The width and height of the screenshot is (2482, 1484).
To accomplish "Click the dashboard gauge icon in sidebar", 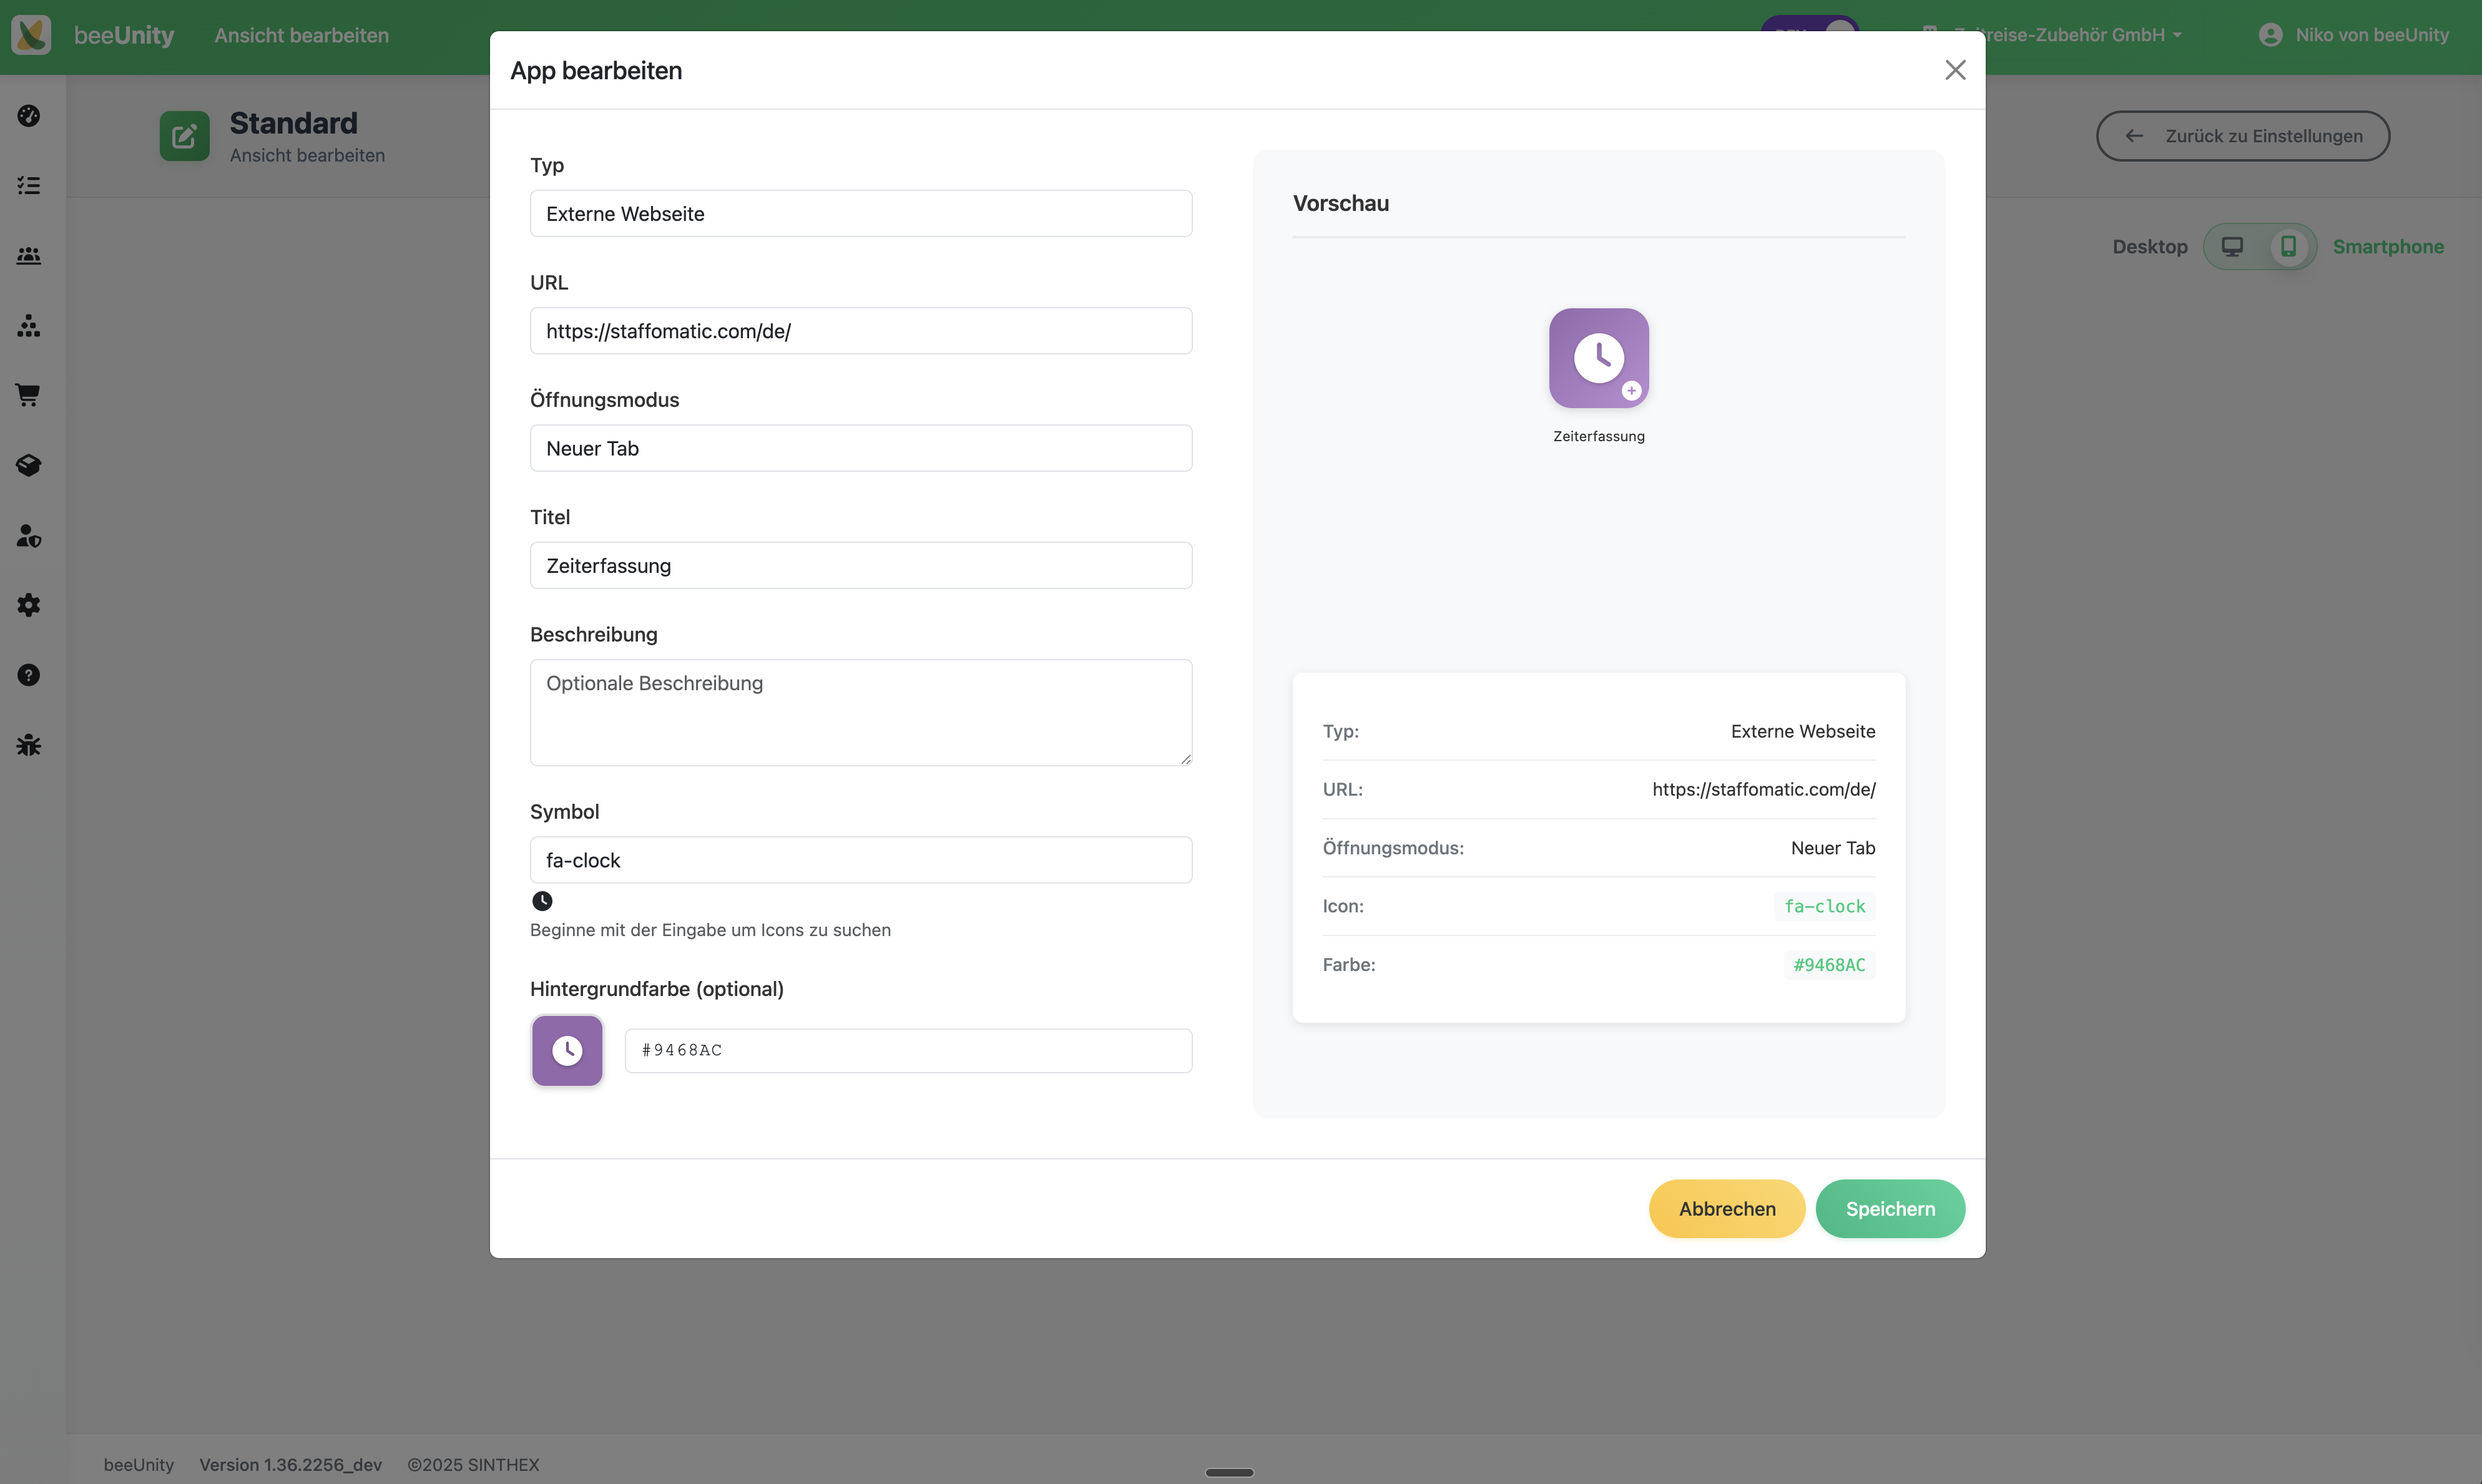I will click(29, 116).
